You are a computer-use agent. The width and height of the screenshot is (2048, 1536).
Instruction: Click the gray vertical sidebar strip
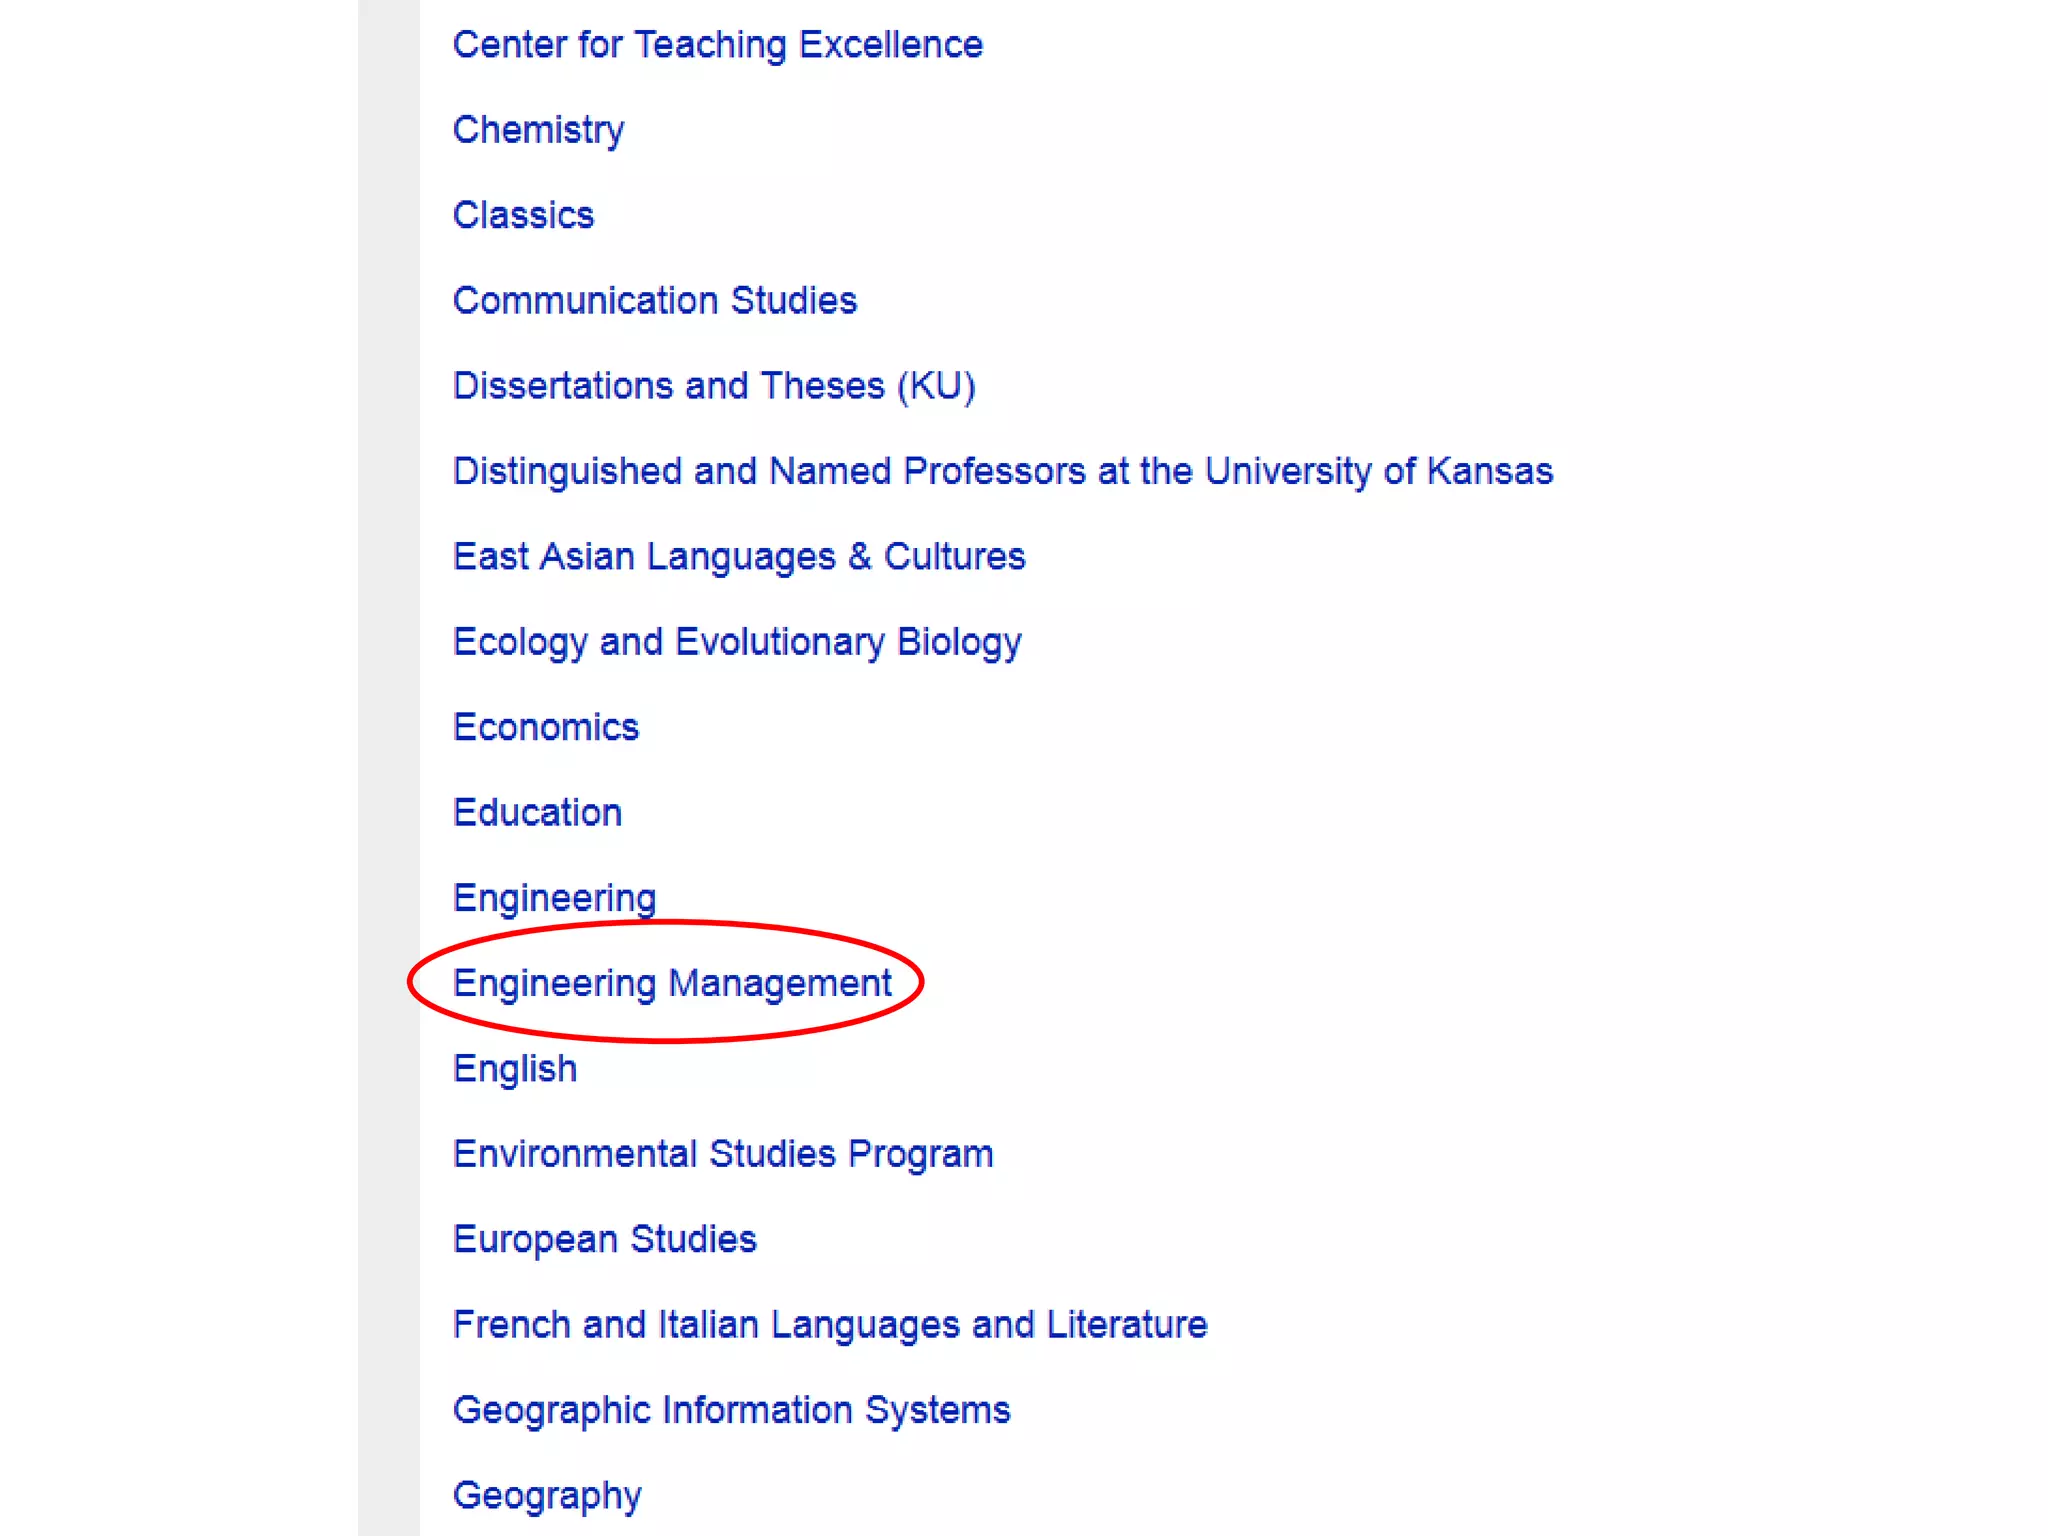[x=388, y=700]
